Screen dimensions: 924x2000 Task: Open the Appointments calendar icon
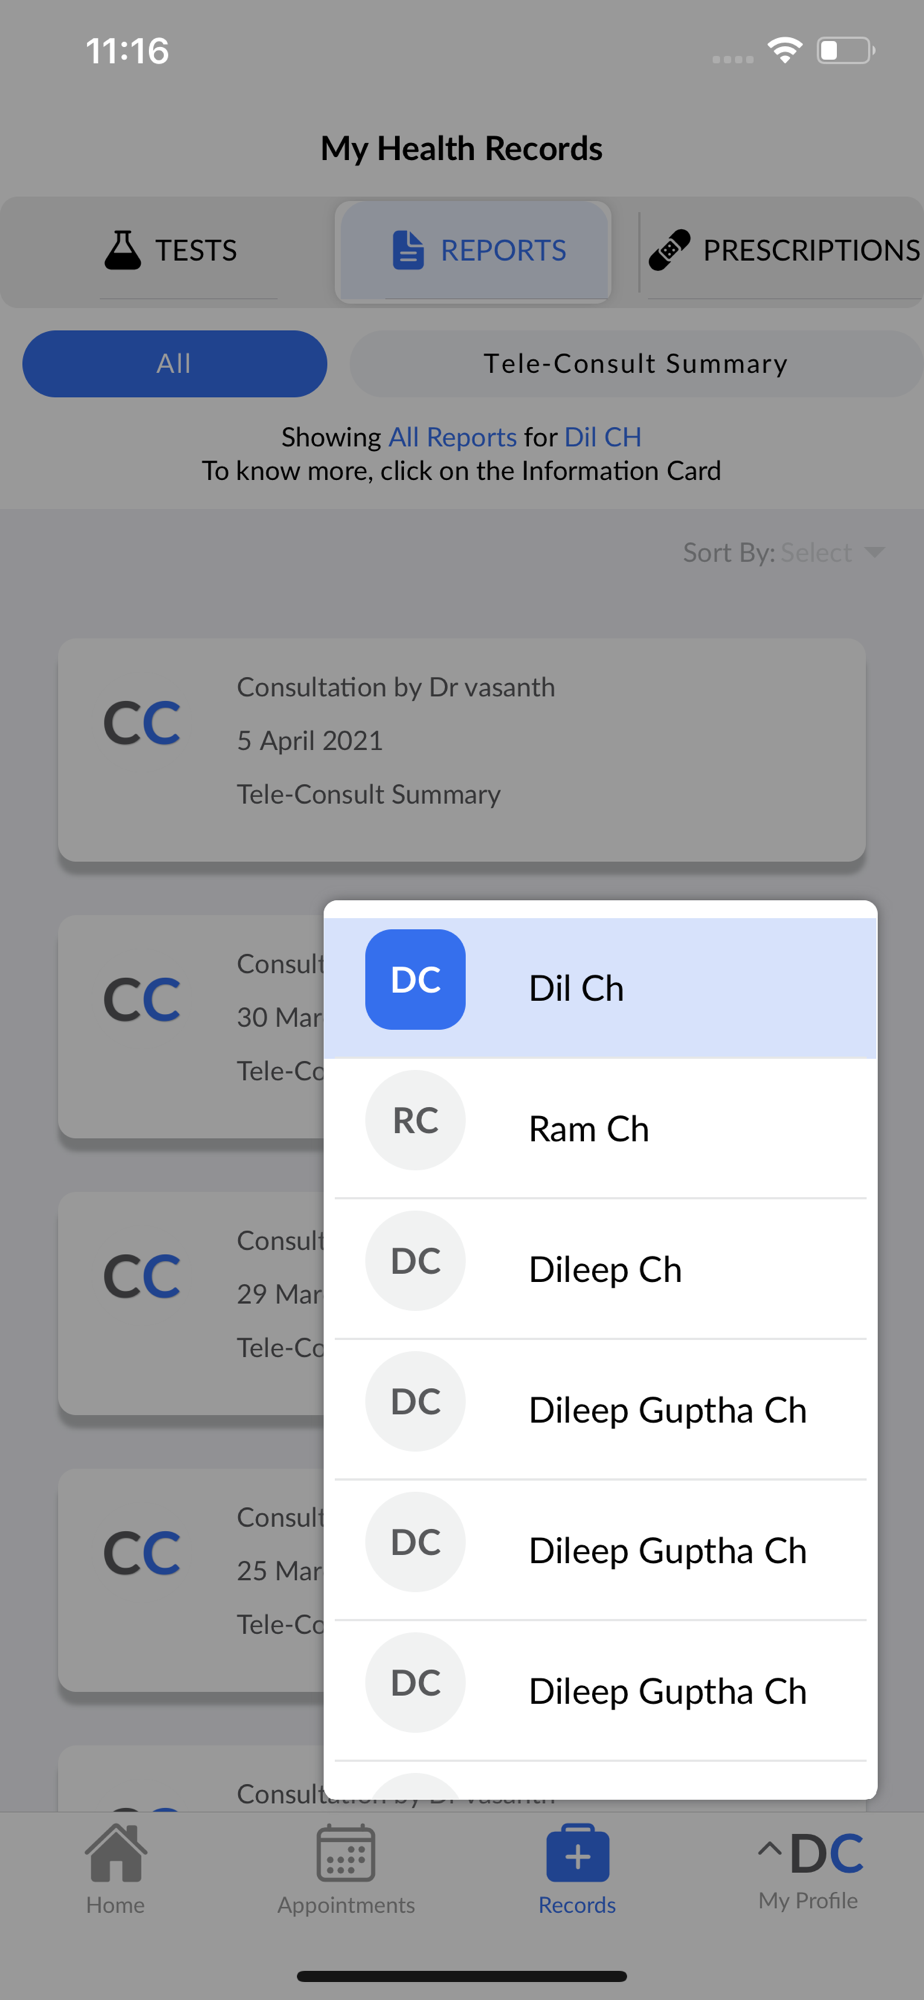(x=346, y=1853)
